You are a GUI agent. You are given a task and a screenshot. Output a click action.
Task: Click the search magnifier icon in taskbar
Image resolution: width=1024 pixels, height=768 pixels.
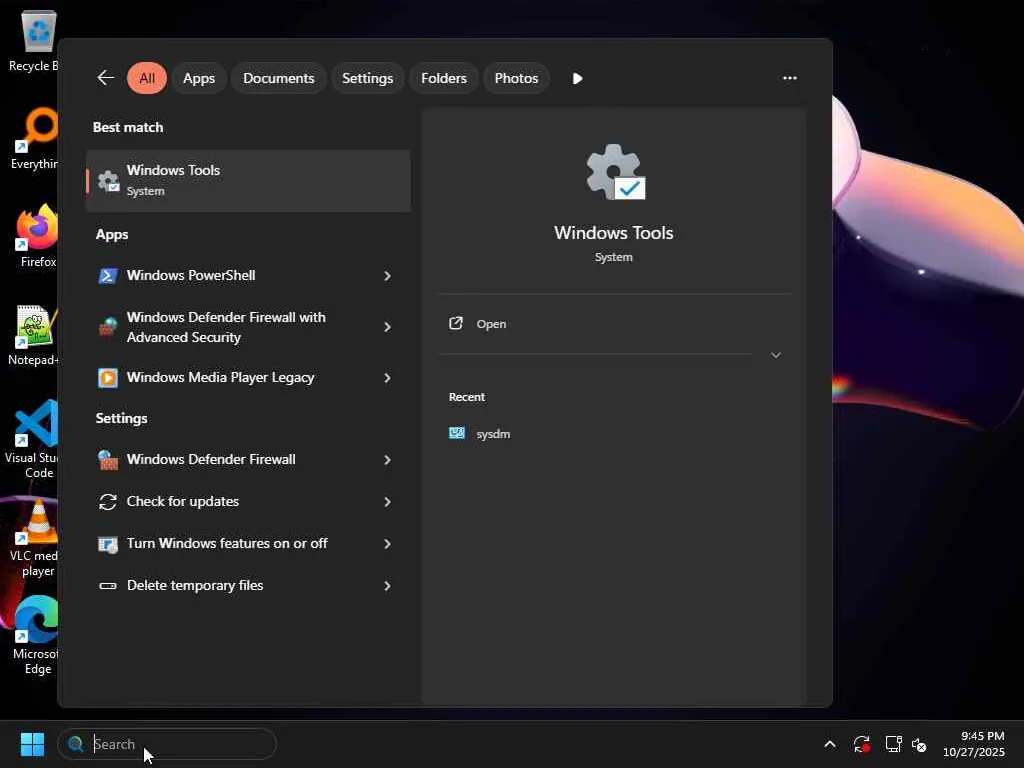pyautogui.click(x=76, y=744)
